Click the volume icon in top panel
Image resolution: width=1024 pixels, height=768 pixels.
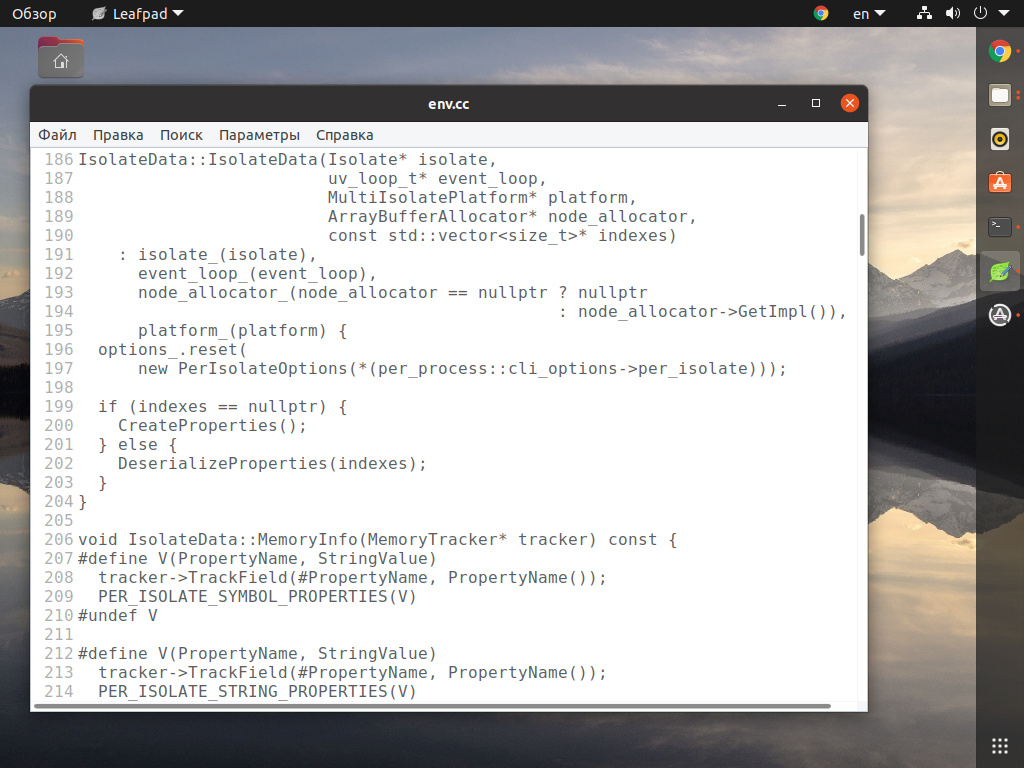point(953,13)
